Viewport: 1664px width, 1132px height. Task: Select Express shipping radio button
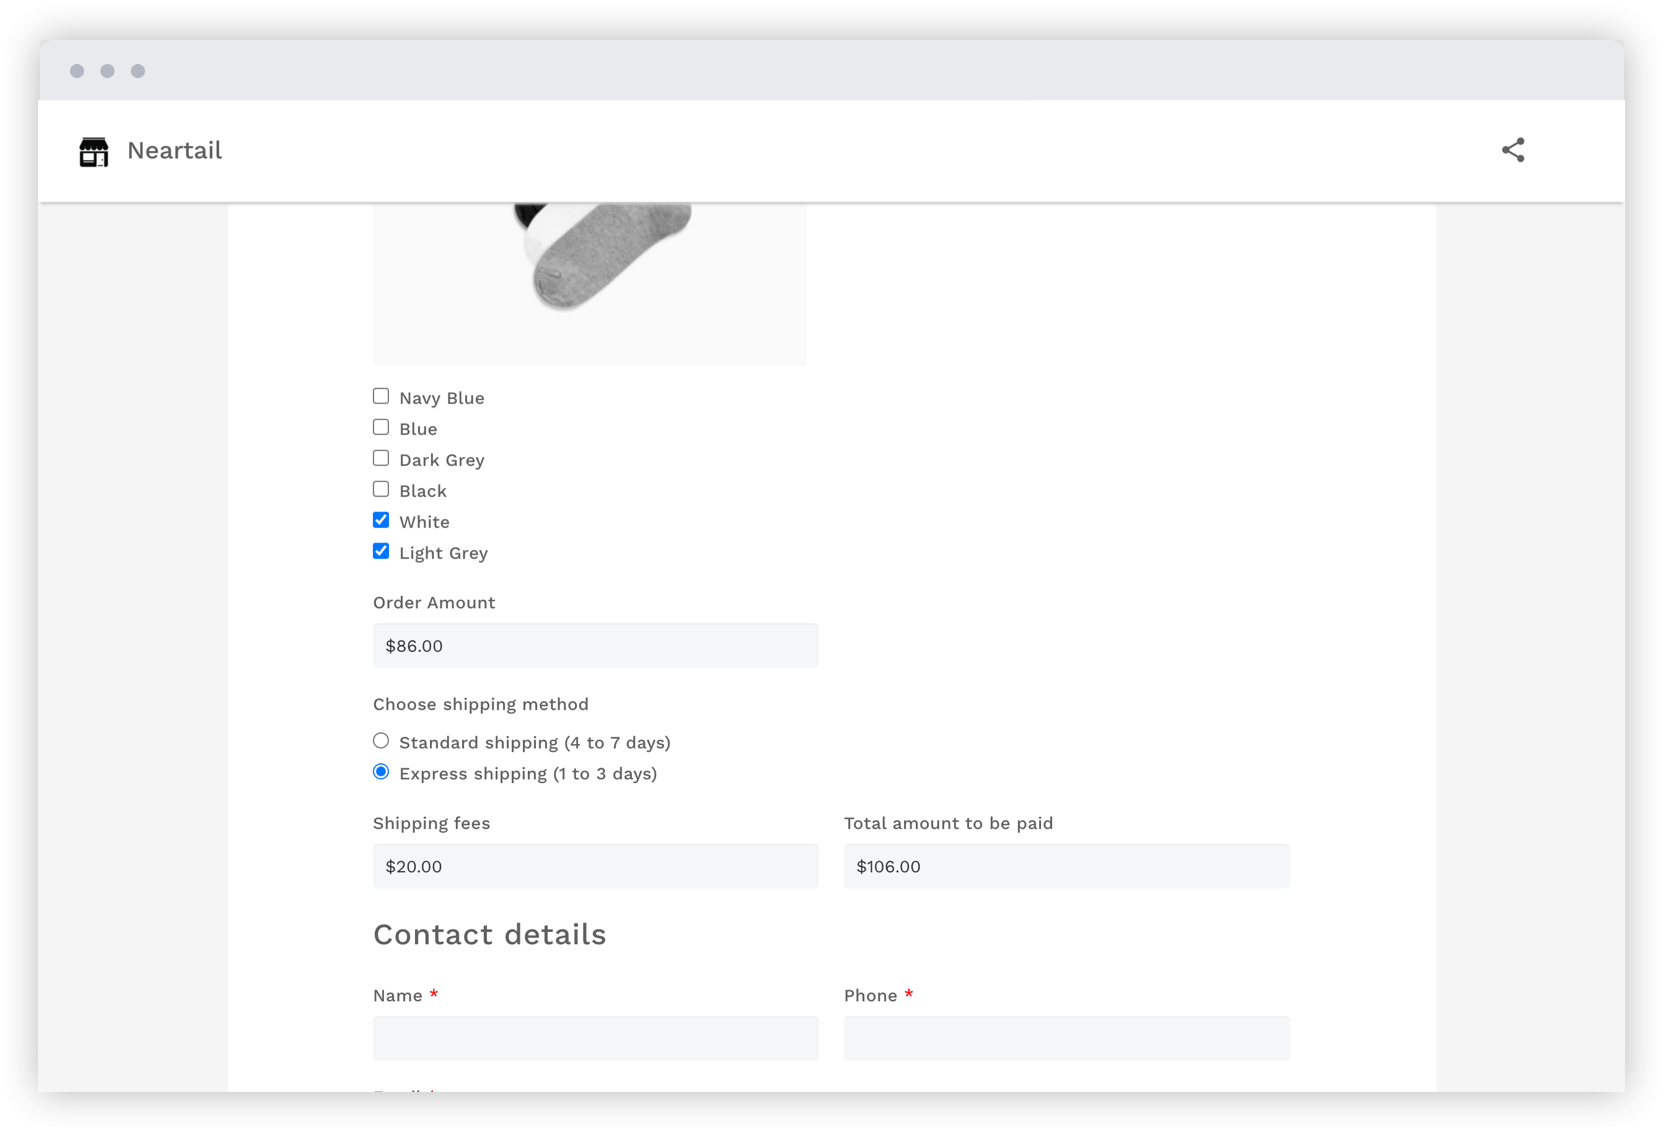coord(381,773)
